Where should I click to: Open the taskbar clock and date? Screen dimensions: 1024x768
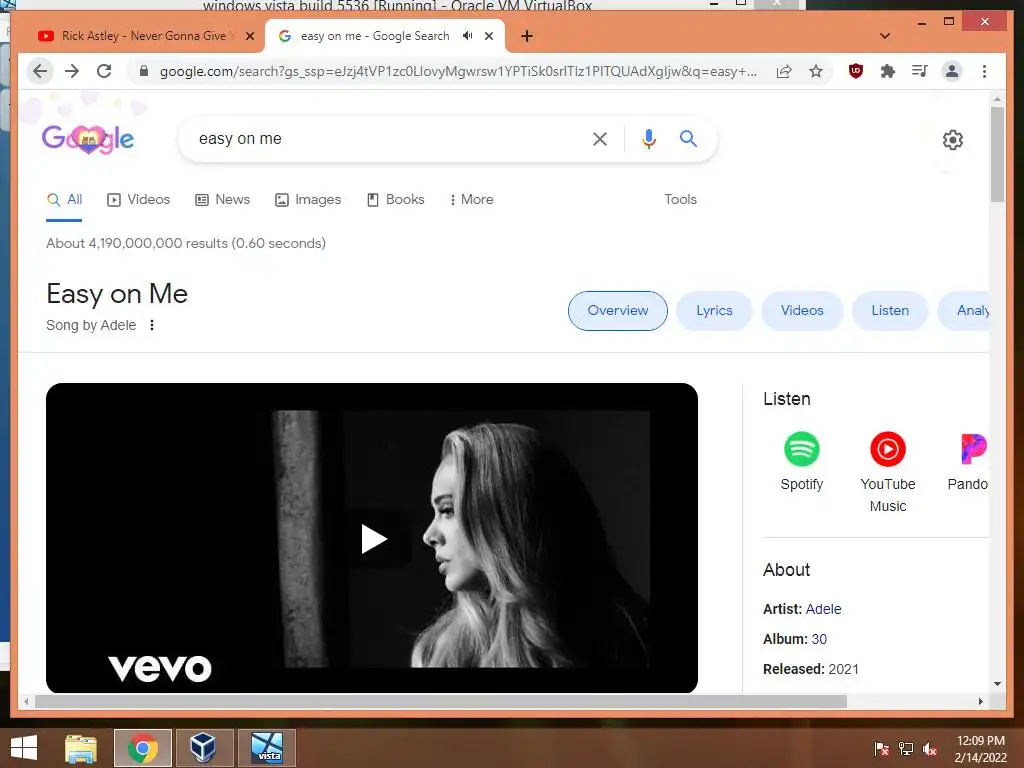coord(981,749)
